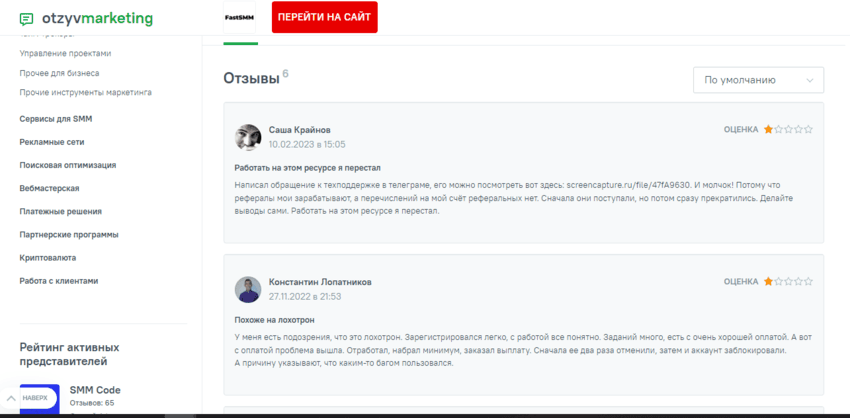
Task: Click the Отзывов: 65 text
Action: coord(92,403)
